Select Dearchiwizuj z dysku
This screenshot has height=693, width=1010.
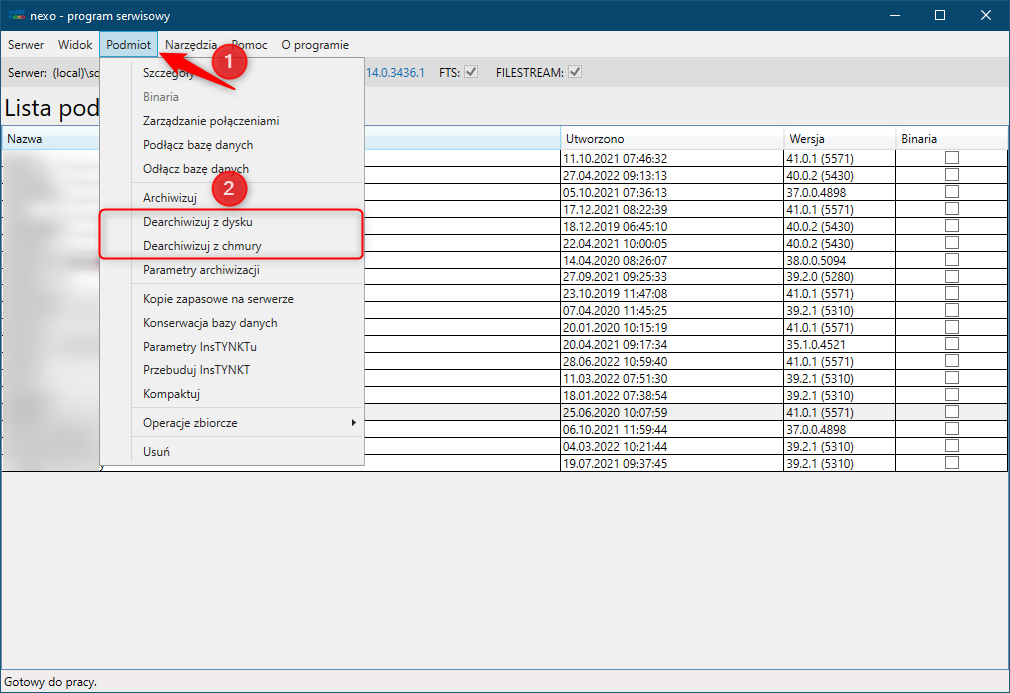click(205, 222)
